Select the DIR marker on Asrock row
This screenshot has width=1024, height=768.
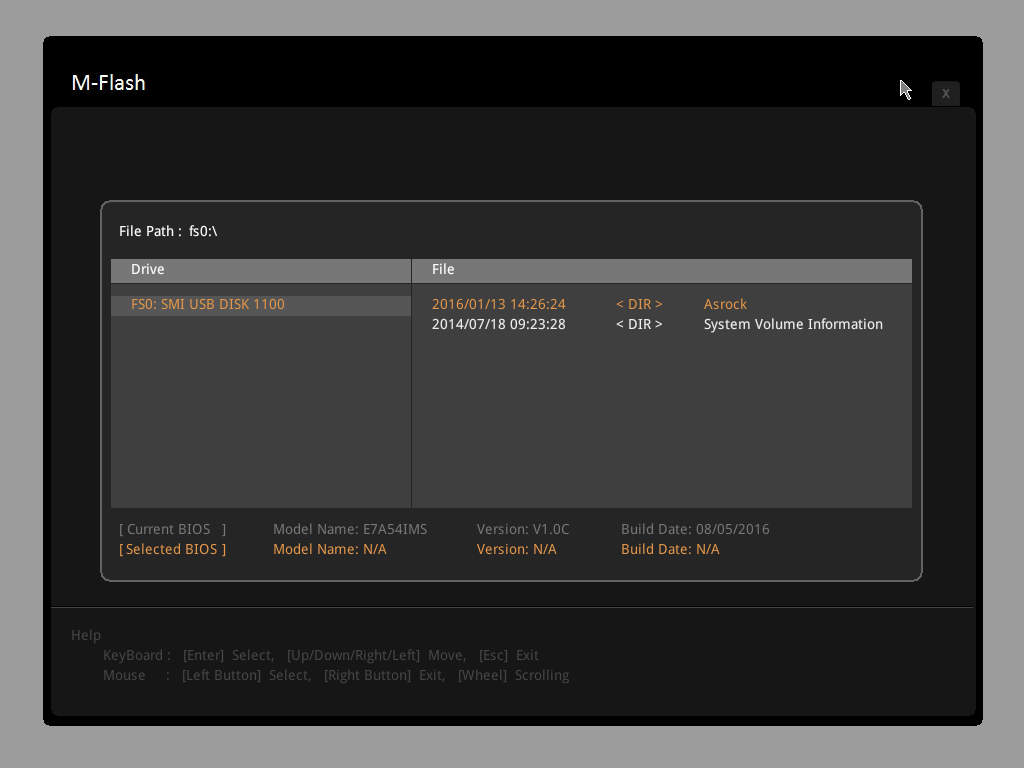pyautogui.click(x=639, y=304)
